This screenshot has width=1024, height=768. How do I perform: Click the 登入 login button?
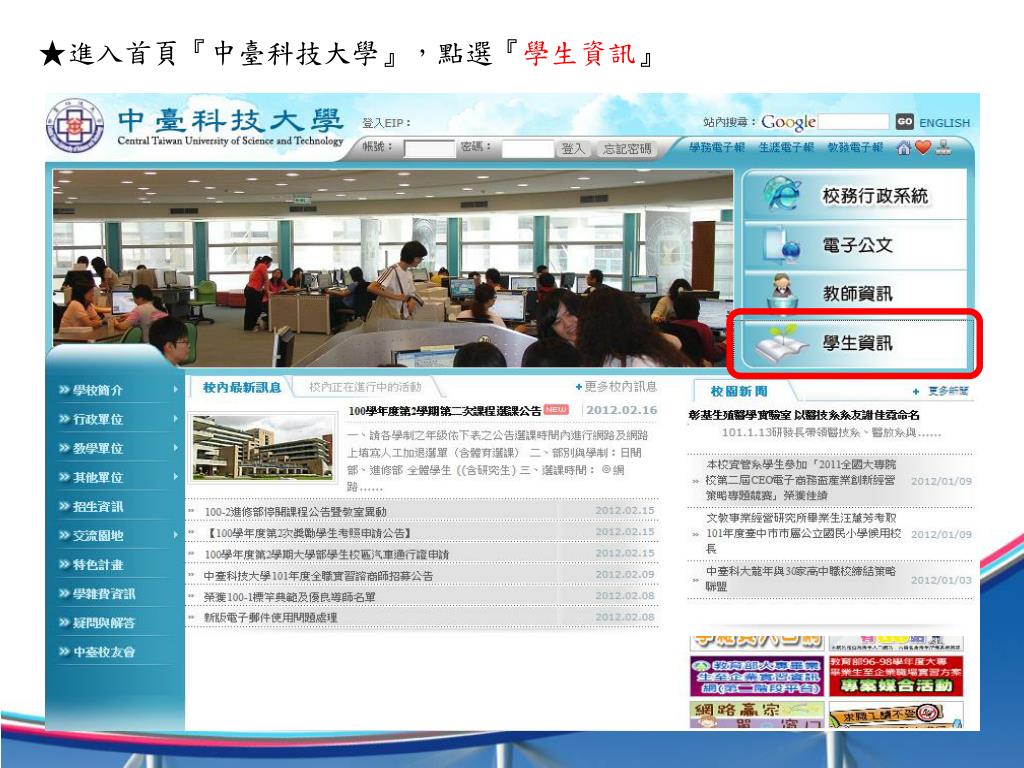click(x=573, y=148)
